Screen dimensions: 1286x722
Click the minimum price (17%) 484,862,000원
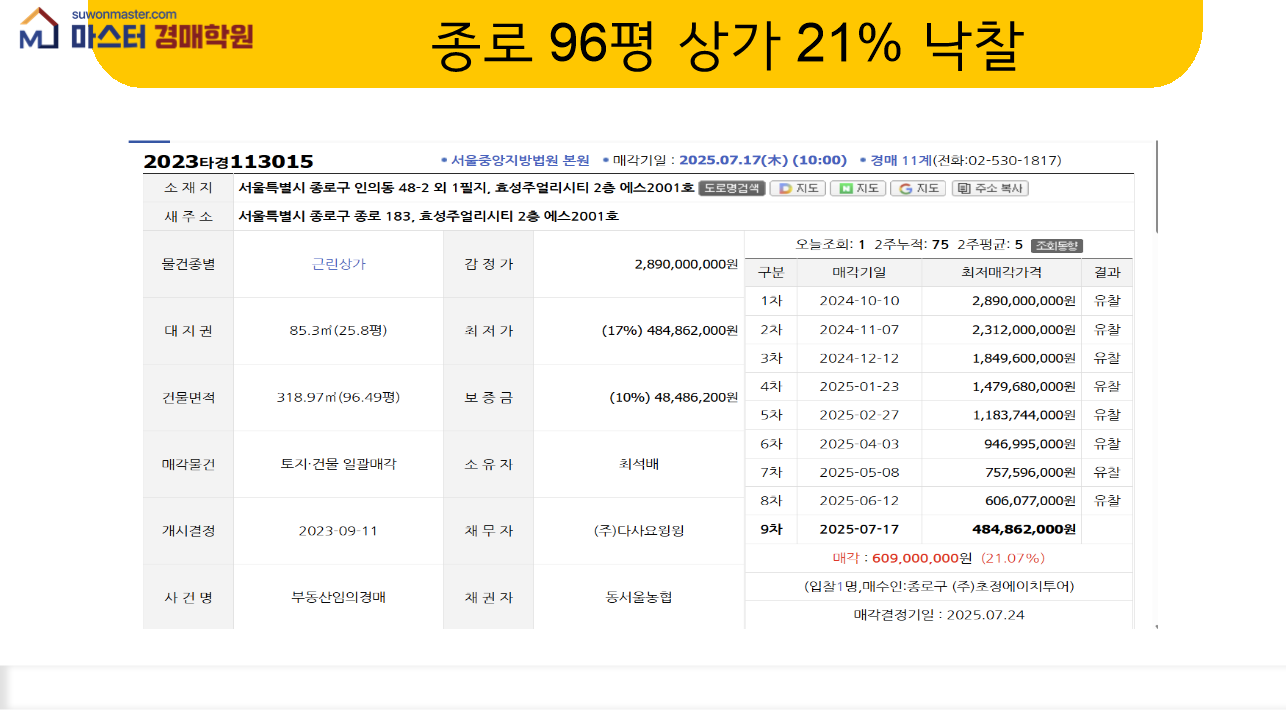click(670, 330)
